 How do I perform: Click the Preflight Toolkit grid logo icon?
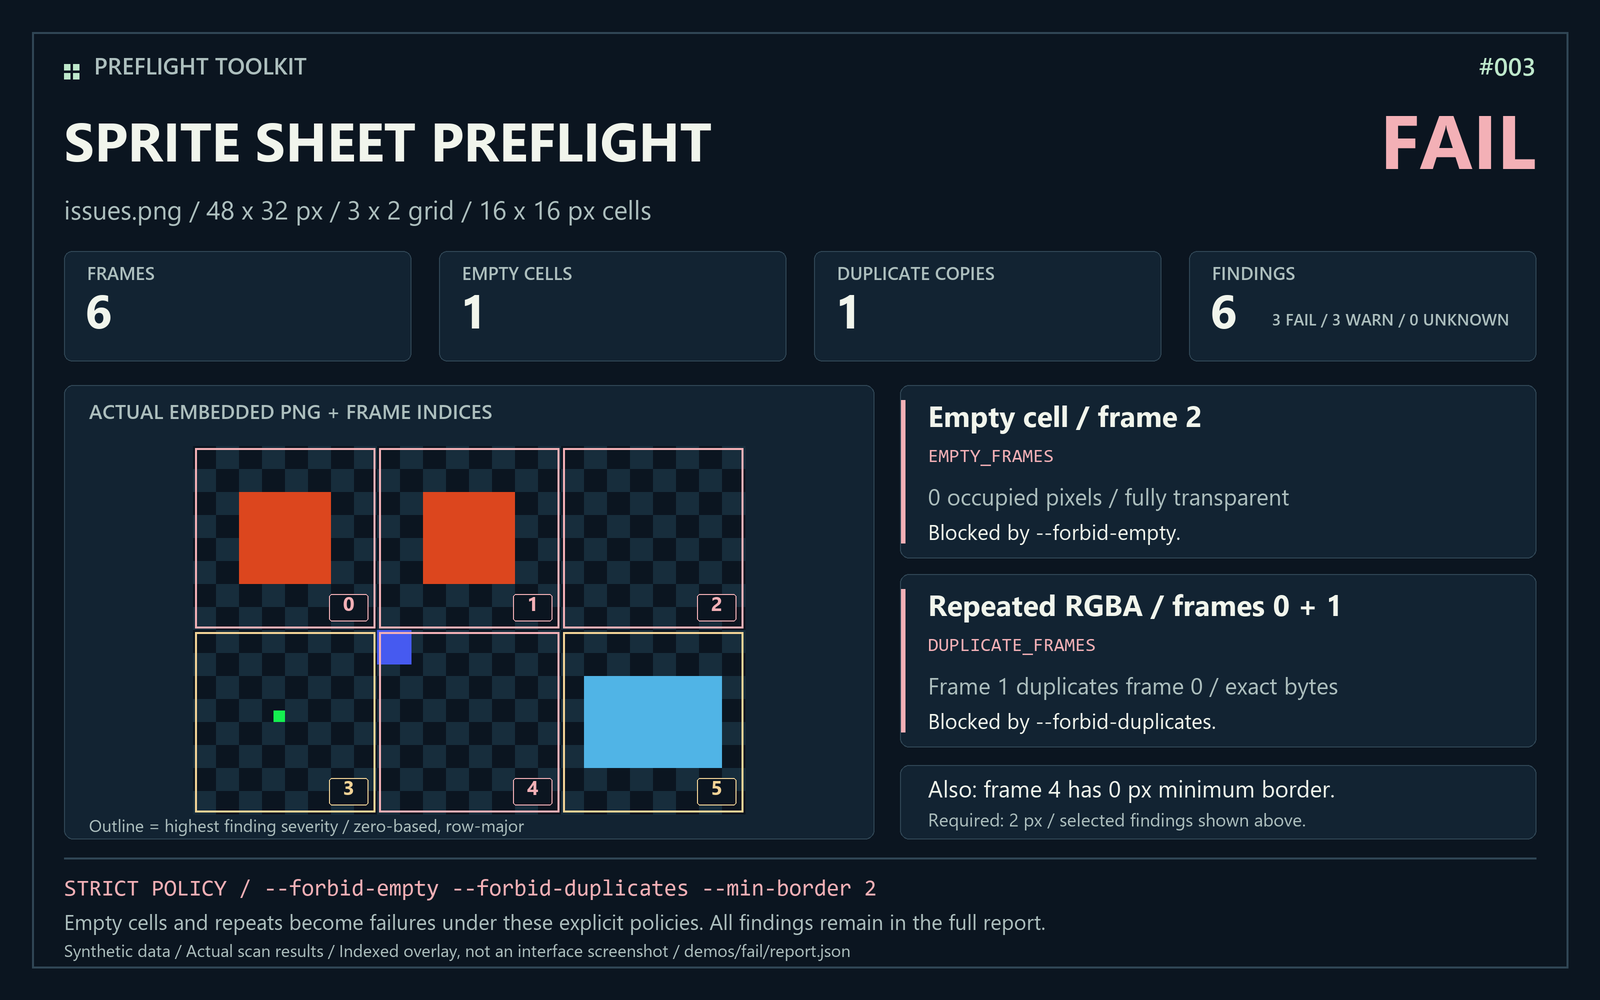[x=72, y=72]
